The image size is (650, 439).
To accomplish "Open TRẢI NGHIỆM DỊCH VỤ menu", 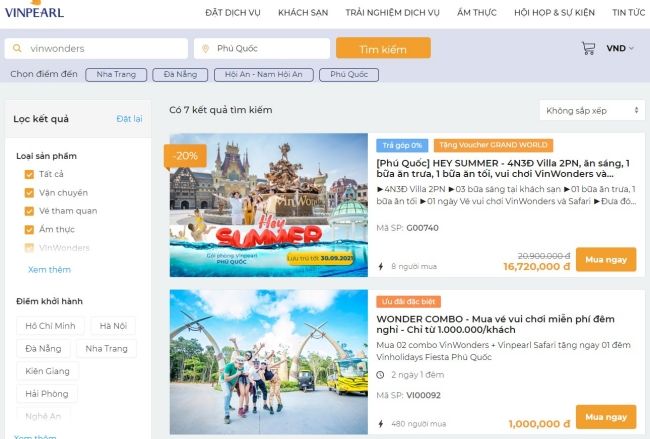I will point(393,13).
